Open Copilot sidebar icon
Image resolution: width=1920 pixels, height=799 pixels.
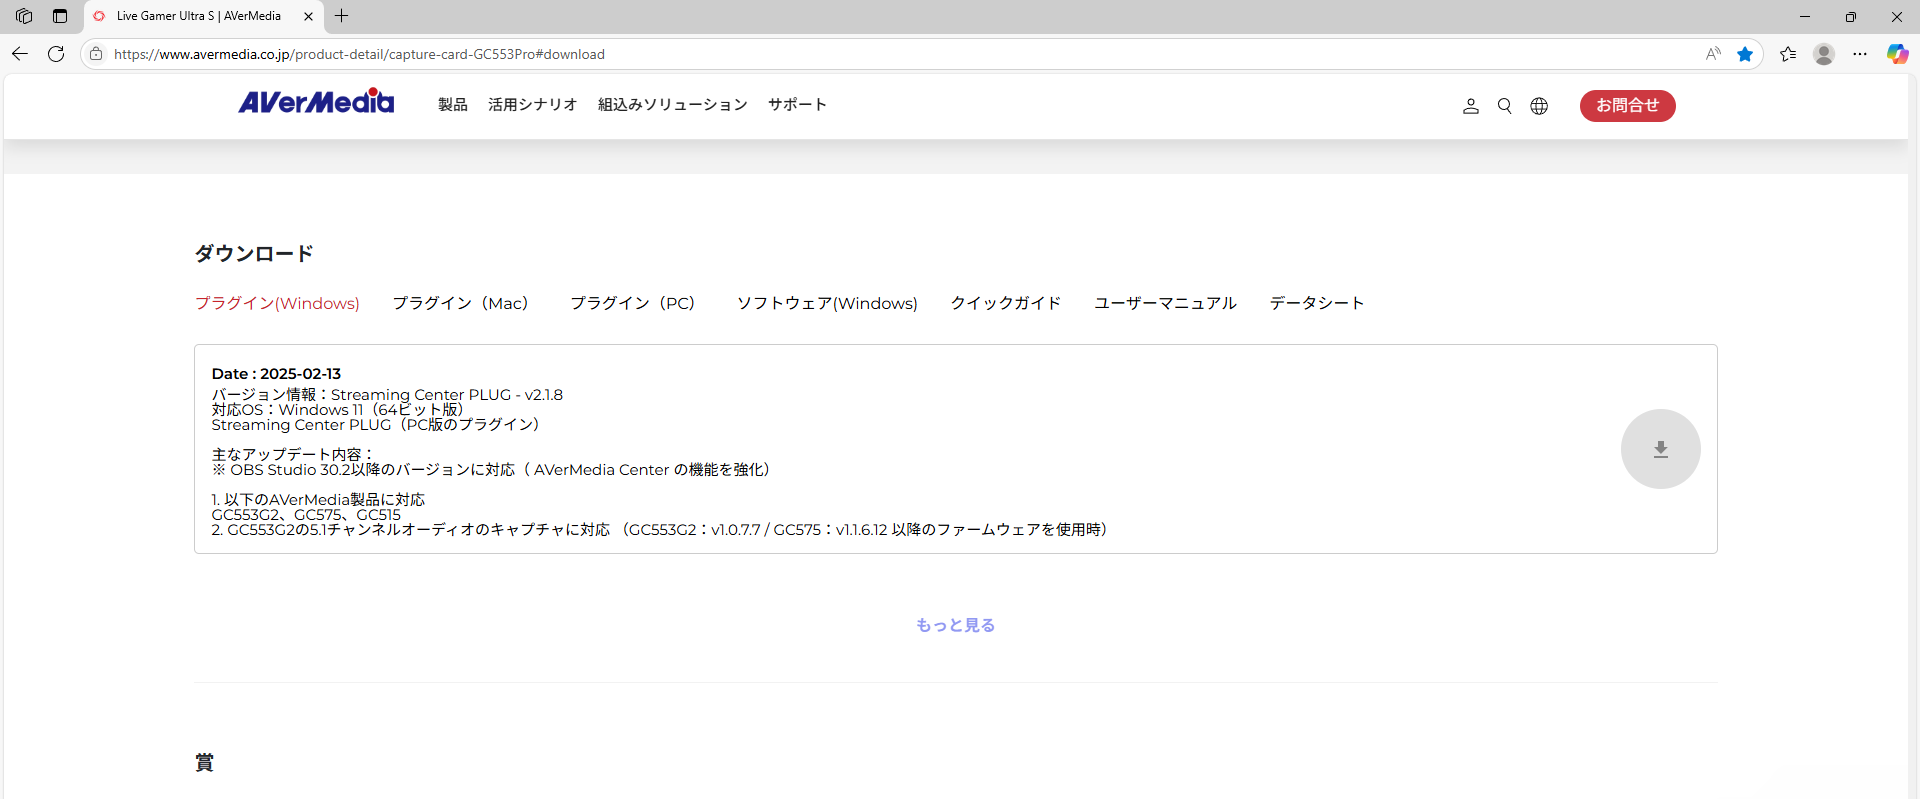(1897, 54)
